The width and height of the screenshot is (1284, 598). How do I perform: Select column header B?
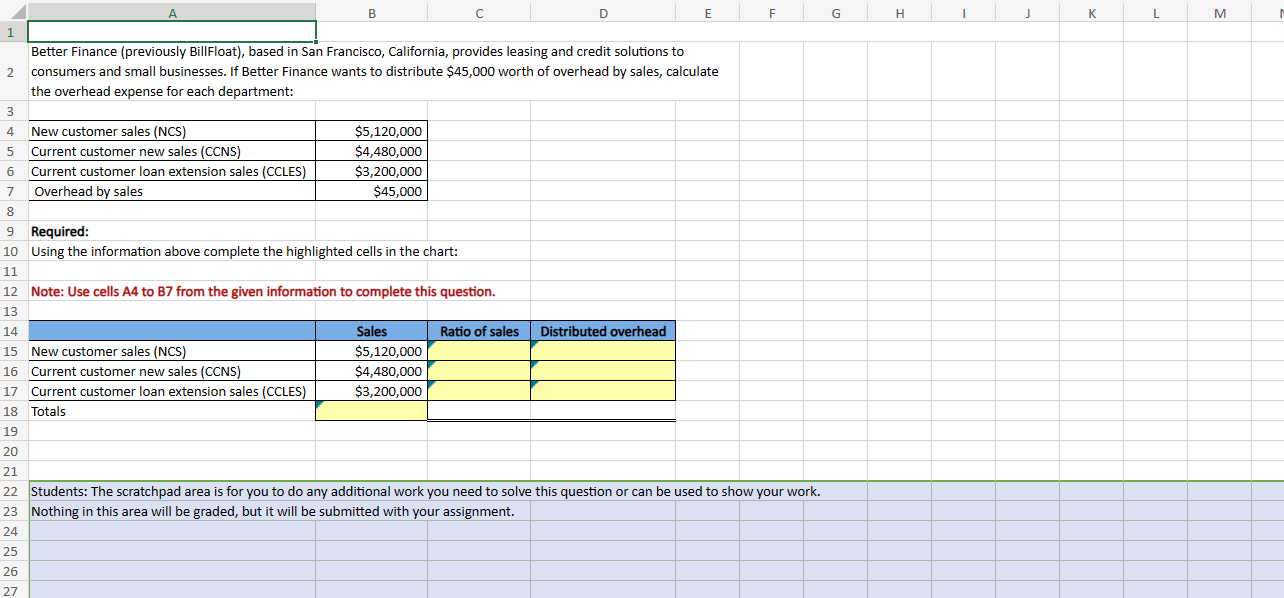pos(371,12)
